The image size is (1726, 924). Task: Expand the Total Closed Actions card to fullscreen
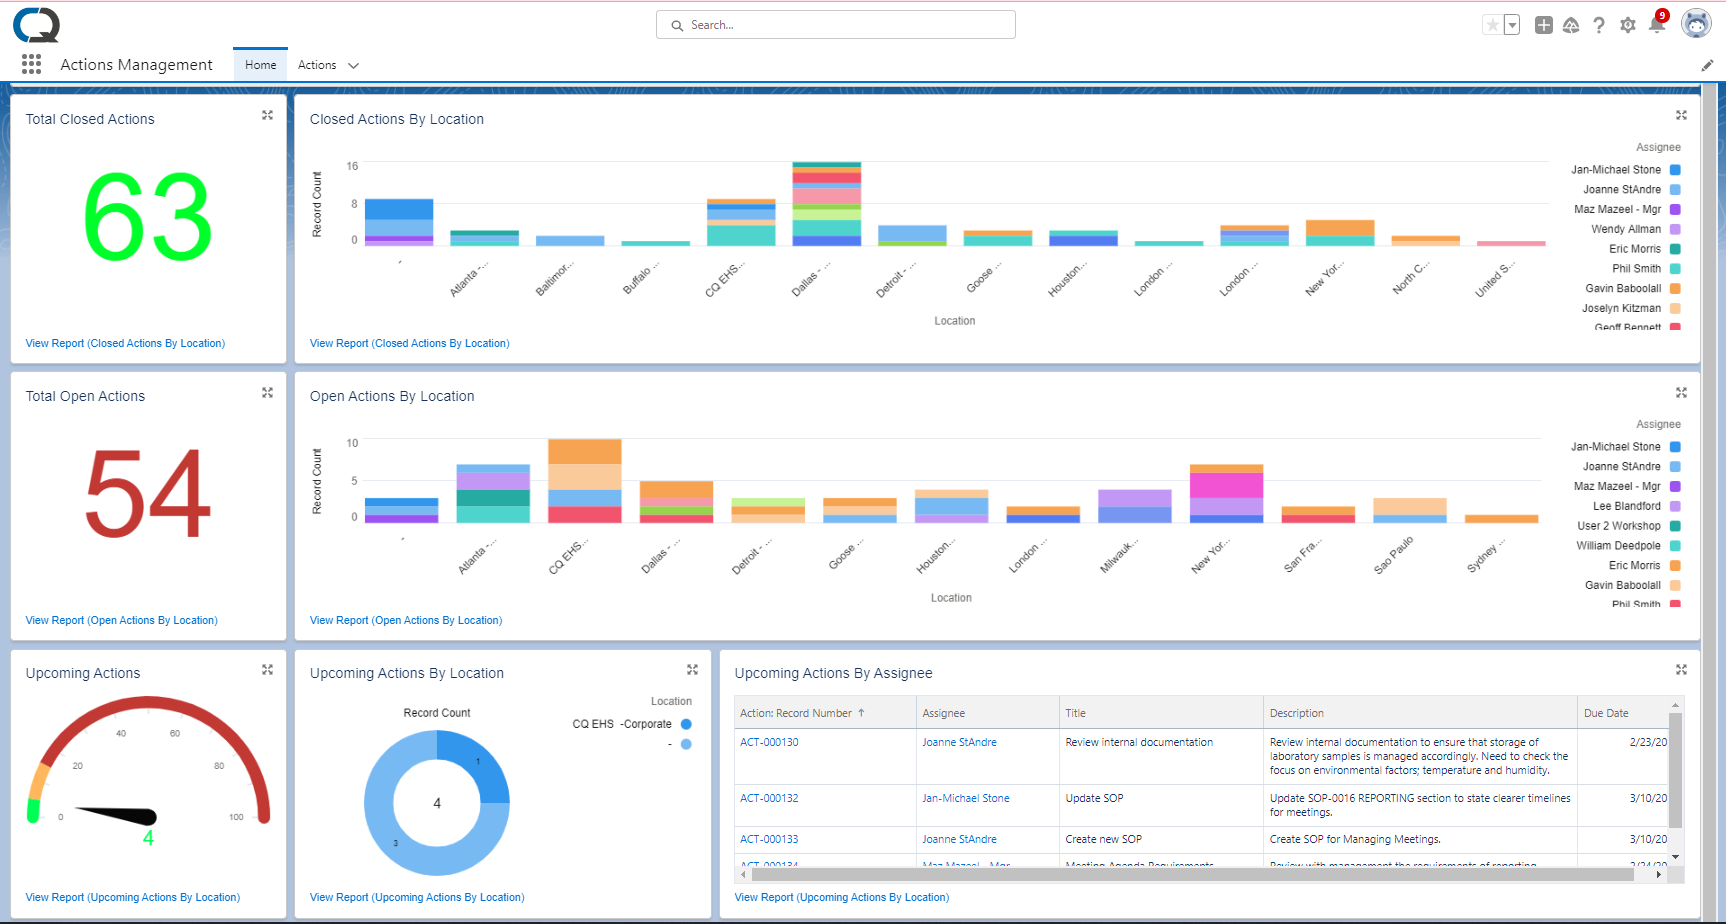267,115
